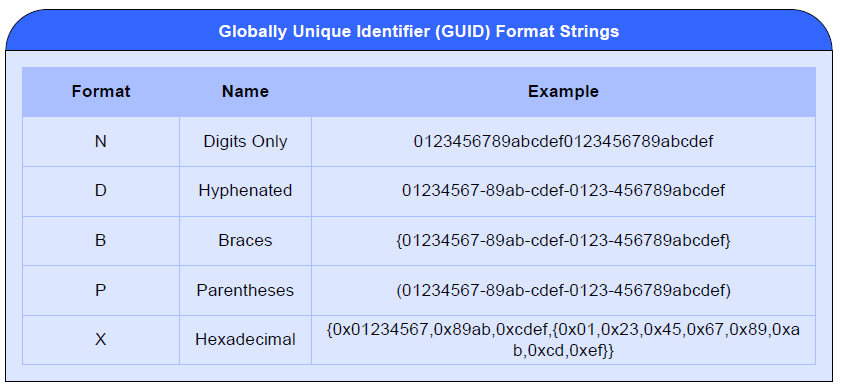Select the example GUID in parentheses
The image size is (841, 389).
tap(563, 290)
